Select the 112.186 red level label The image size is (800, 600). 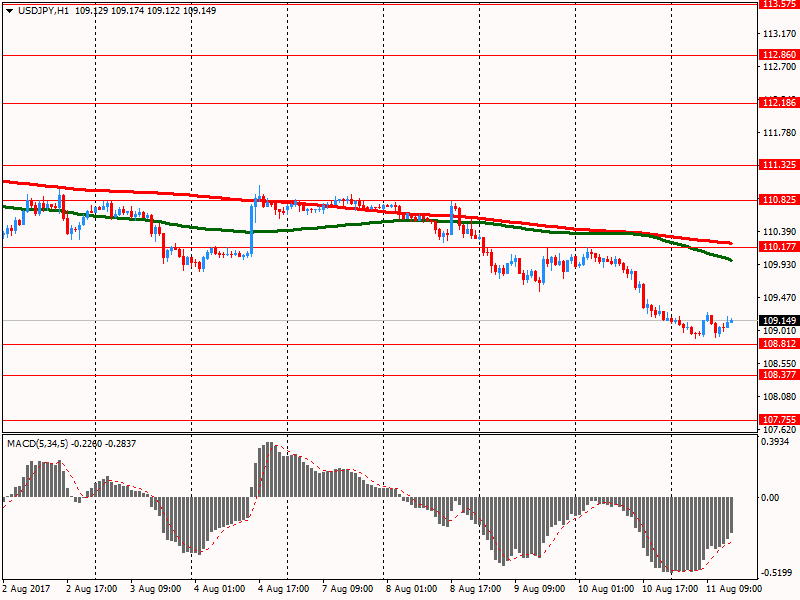click(779, 103)
